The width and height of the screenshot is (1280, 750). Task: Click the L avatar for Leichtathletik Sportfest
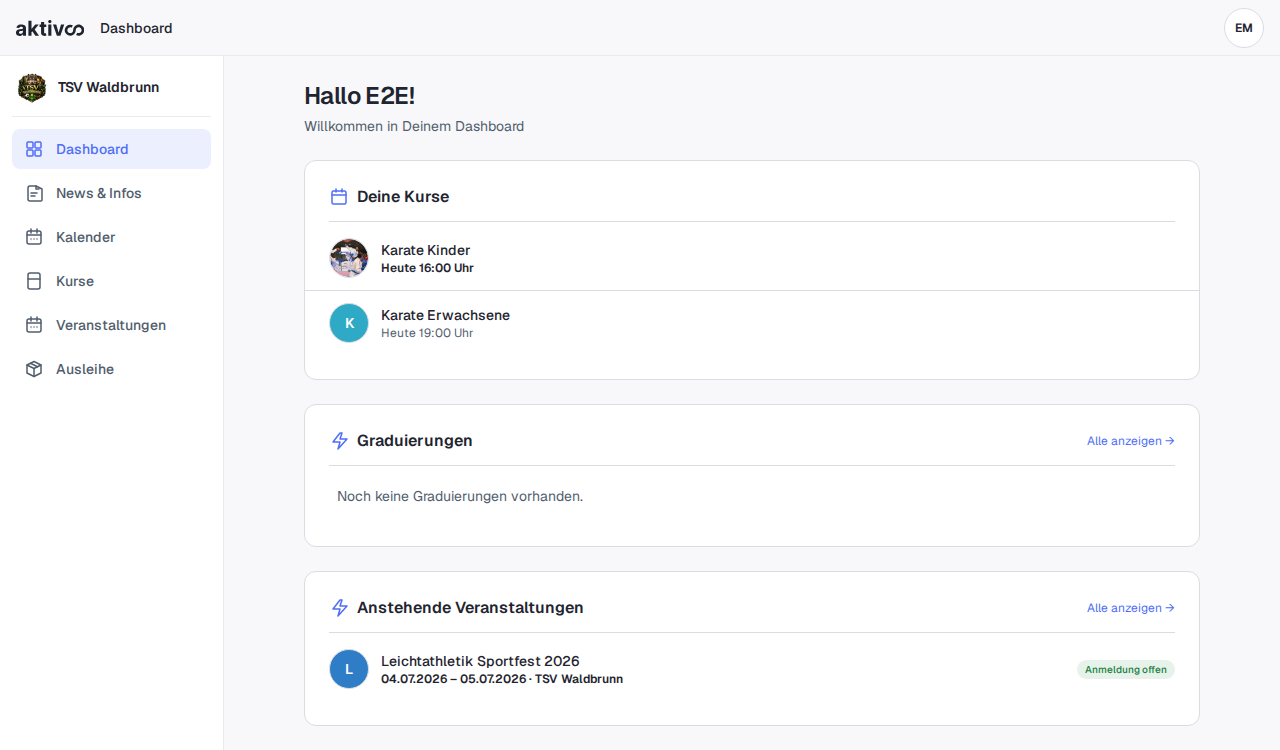click(x=349, y=669)
